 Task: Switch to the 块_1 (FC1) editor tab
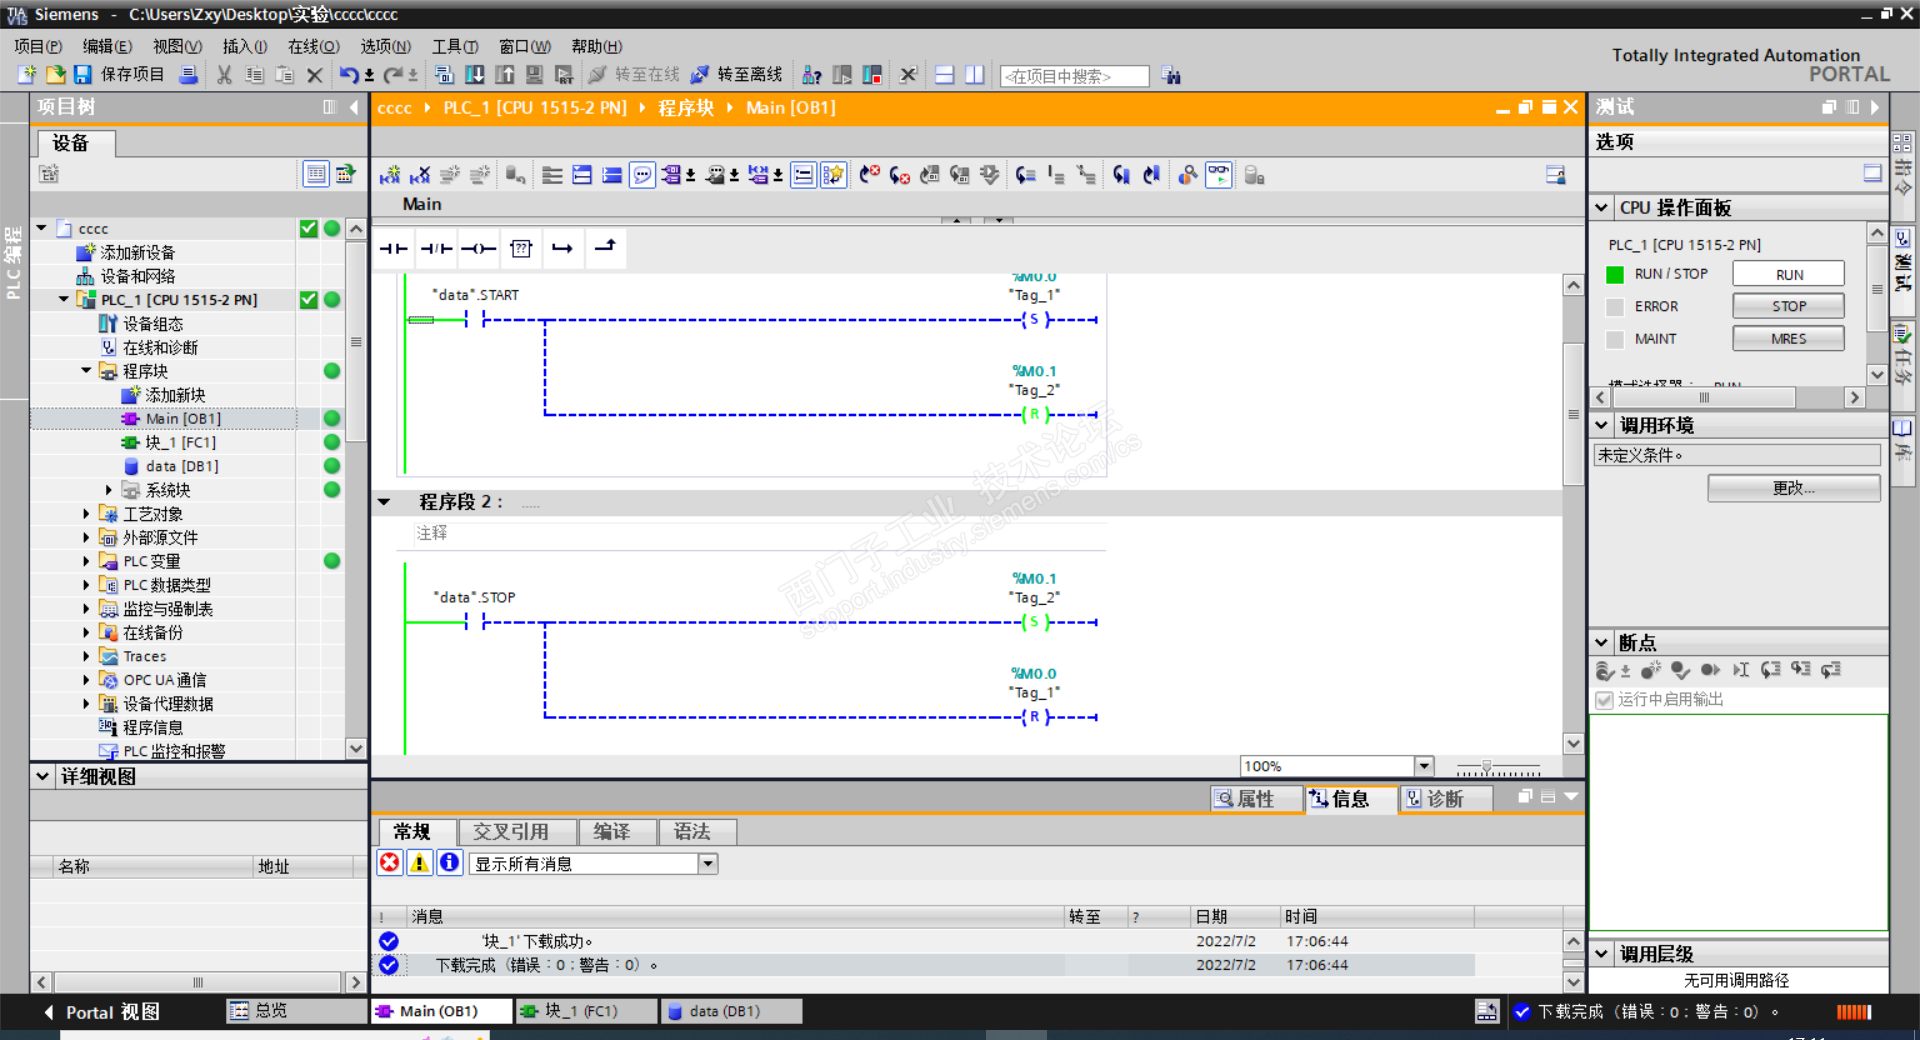[x=586, y=1011]
